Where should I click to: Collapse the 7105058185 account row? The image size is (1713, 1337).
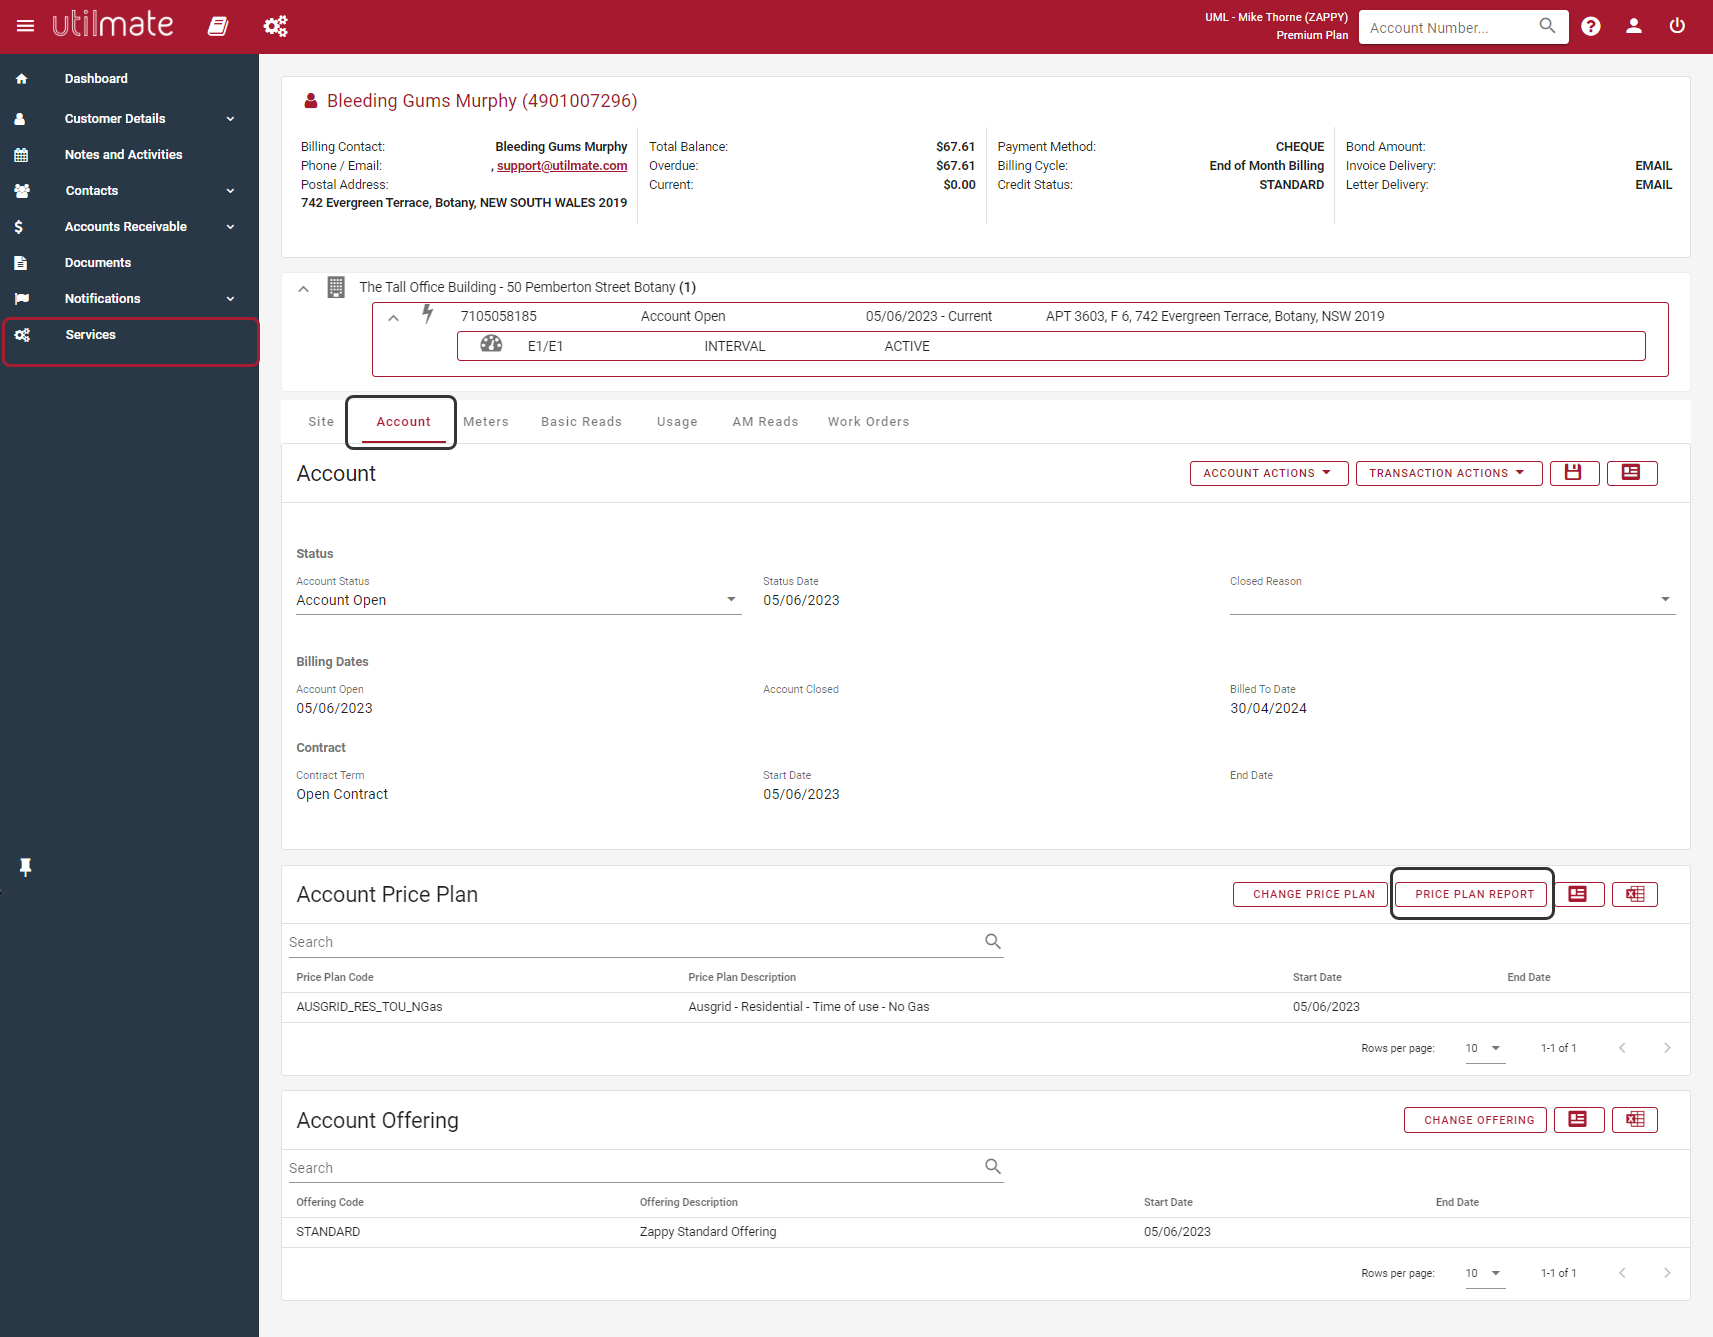394,318
